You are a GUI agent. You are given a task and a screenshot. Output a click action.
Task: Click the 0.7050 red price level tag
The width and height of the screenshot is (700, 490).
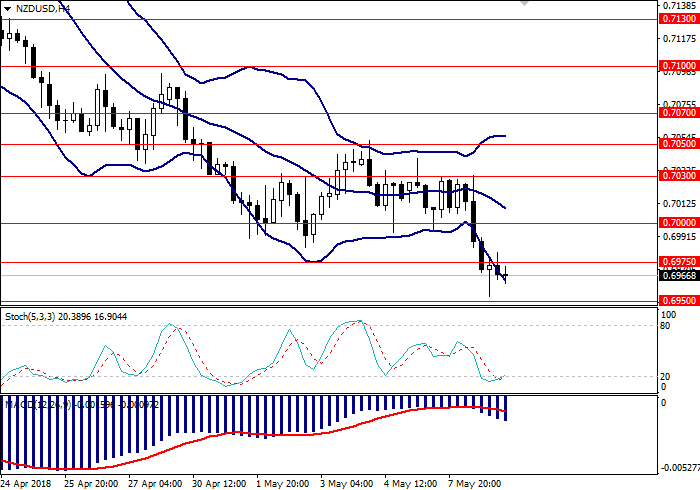[677, 143]
